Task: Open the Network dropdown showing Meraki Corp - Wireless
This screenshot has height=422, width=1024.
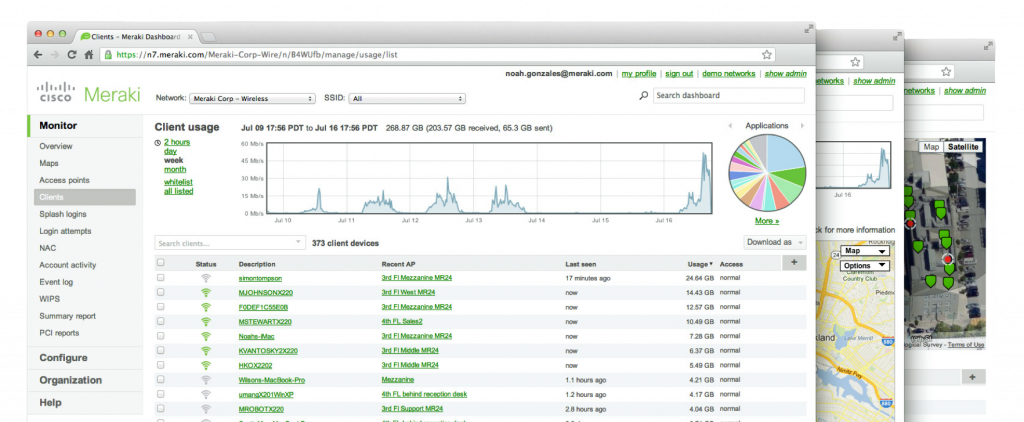Action: tap(252, 99)
